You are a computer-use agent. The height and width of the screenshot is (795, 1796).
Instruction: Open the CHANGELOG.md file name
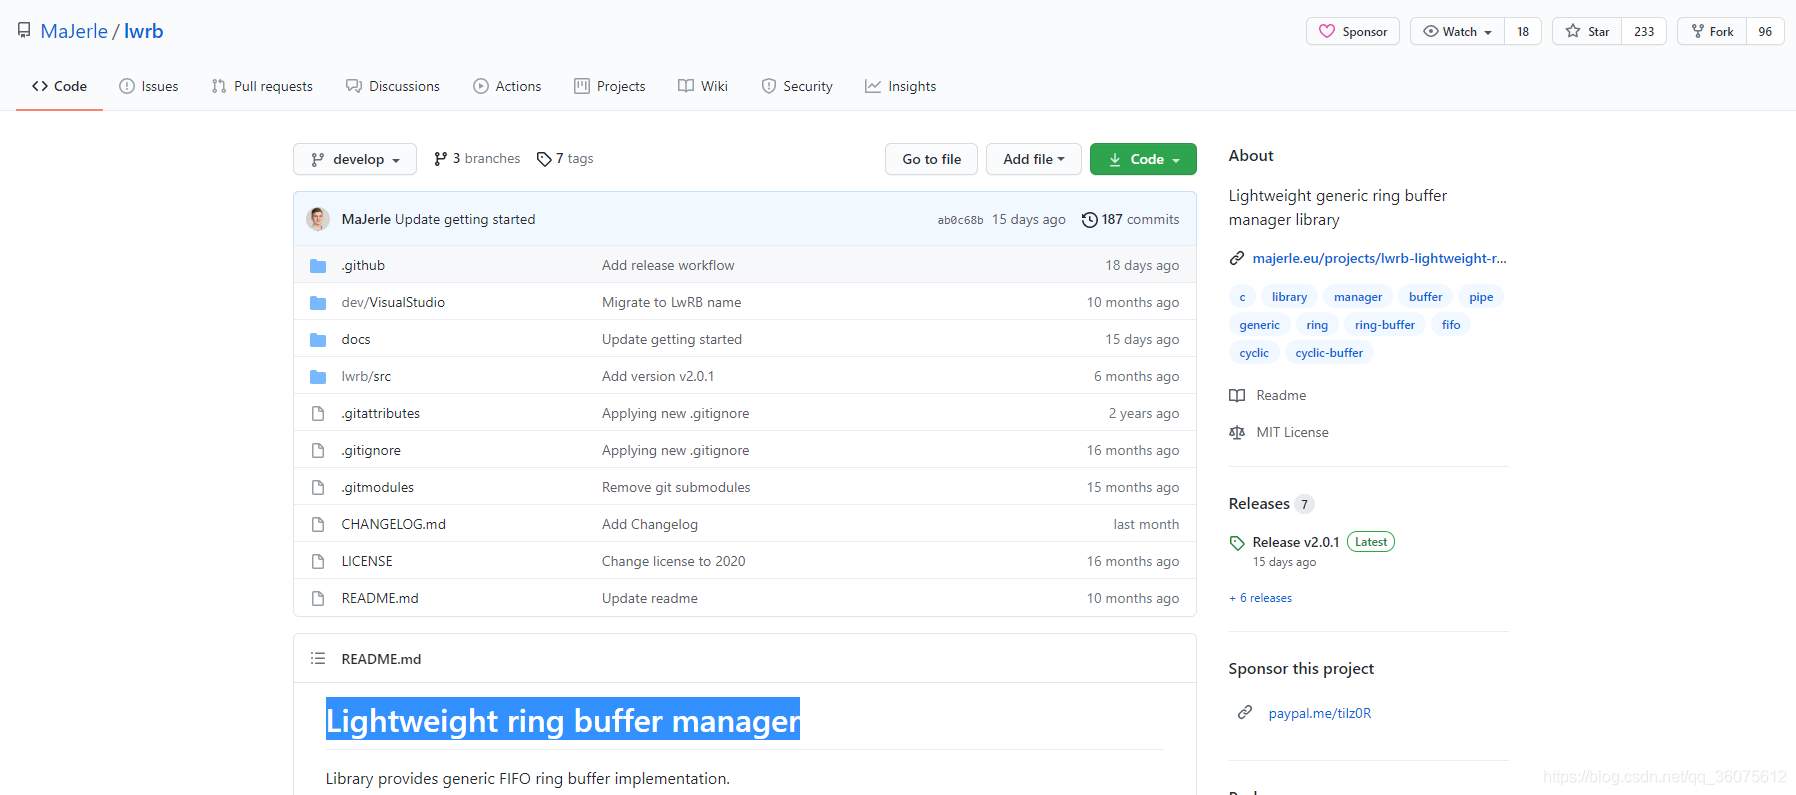394,524
